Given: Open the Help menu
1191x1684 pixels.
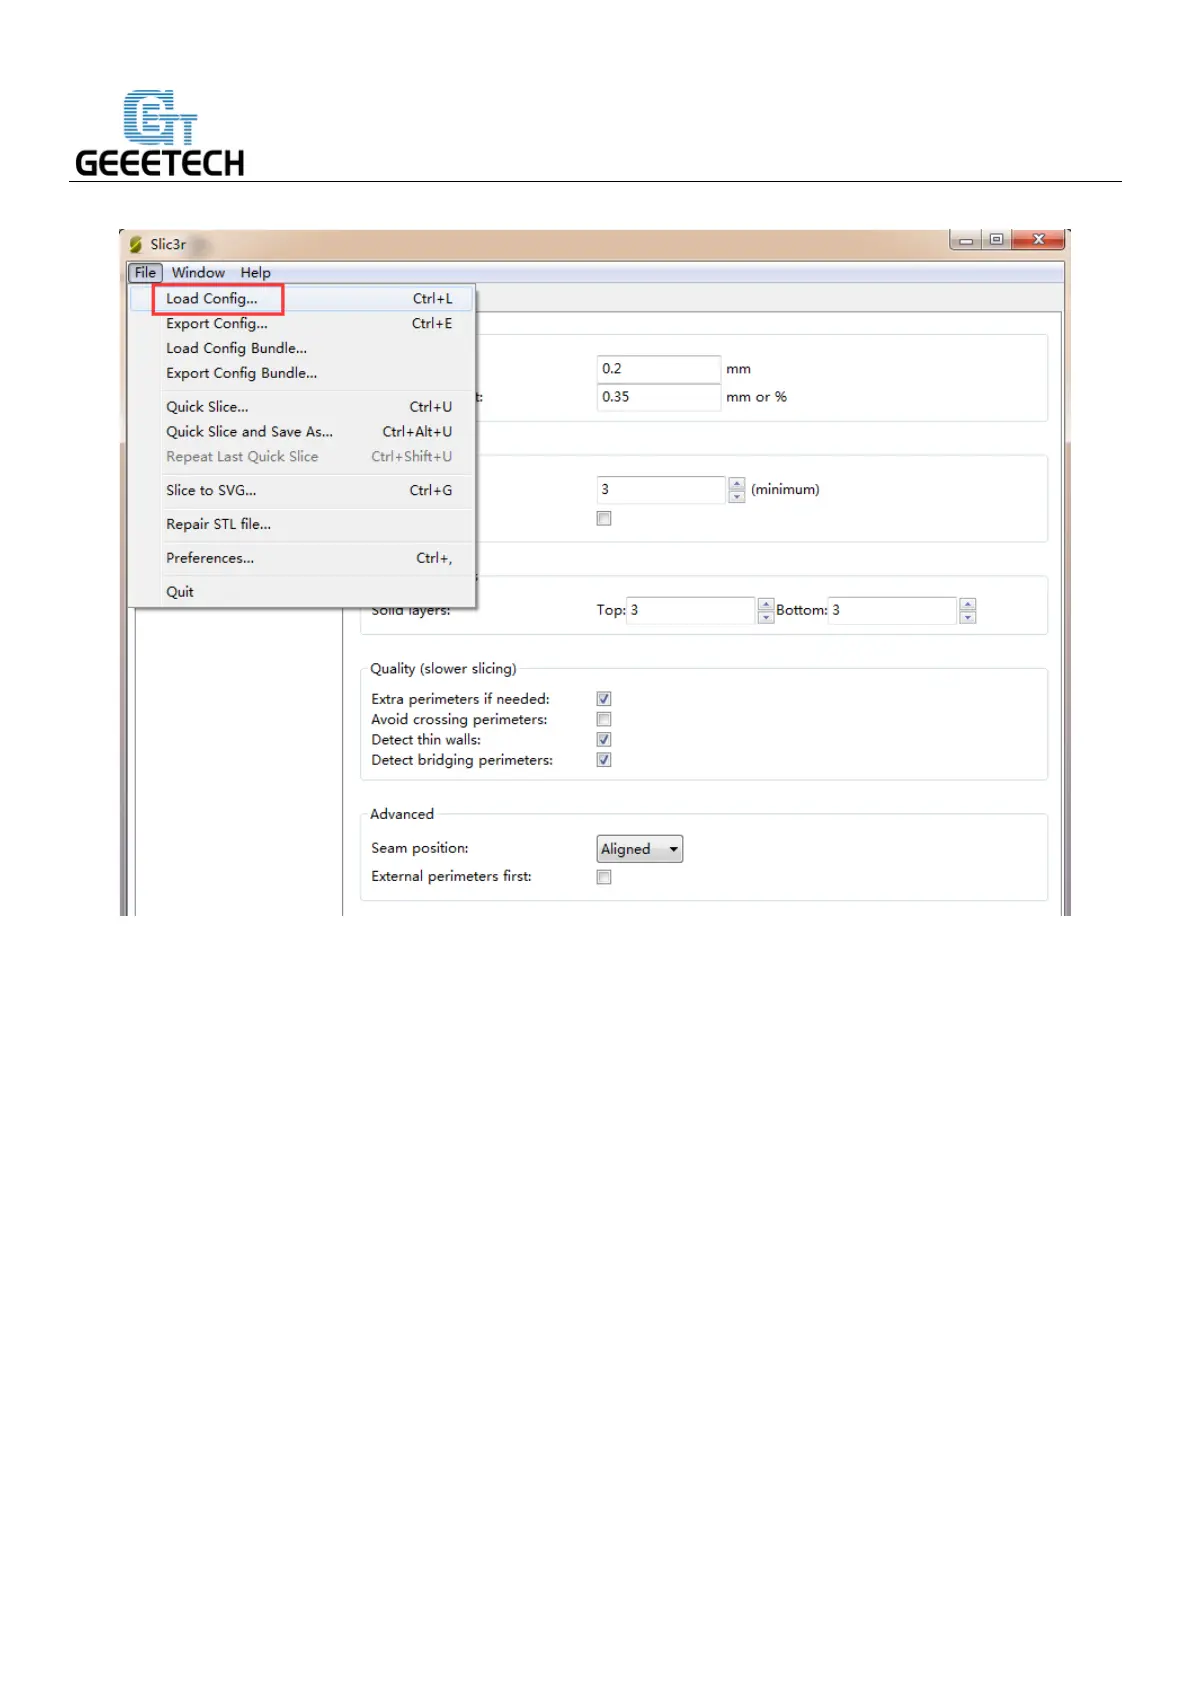Looking at the screenshot, I should tap(255, 272).
